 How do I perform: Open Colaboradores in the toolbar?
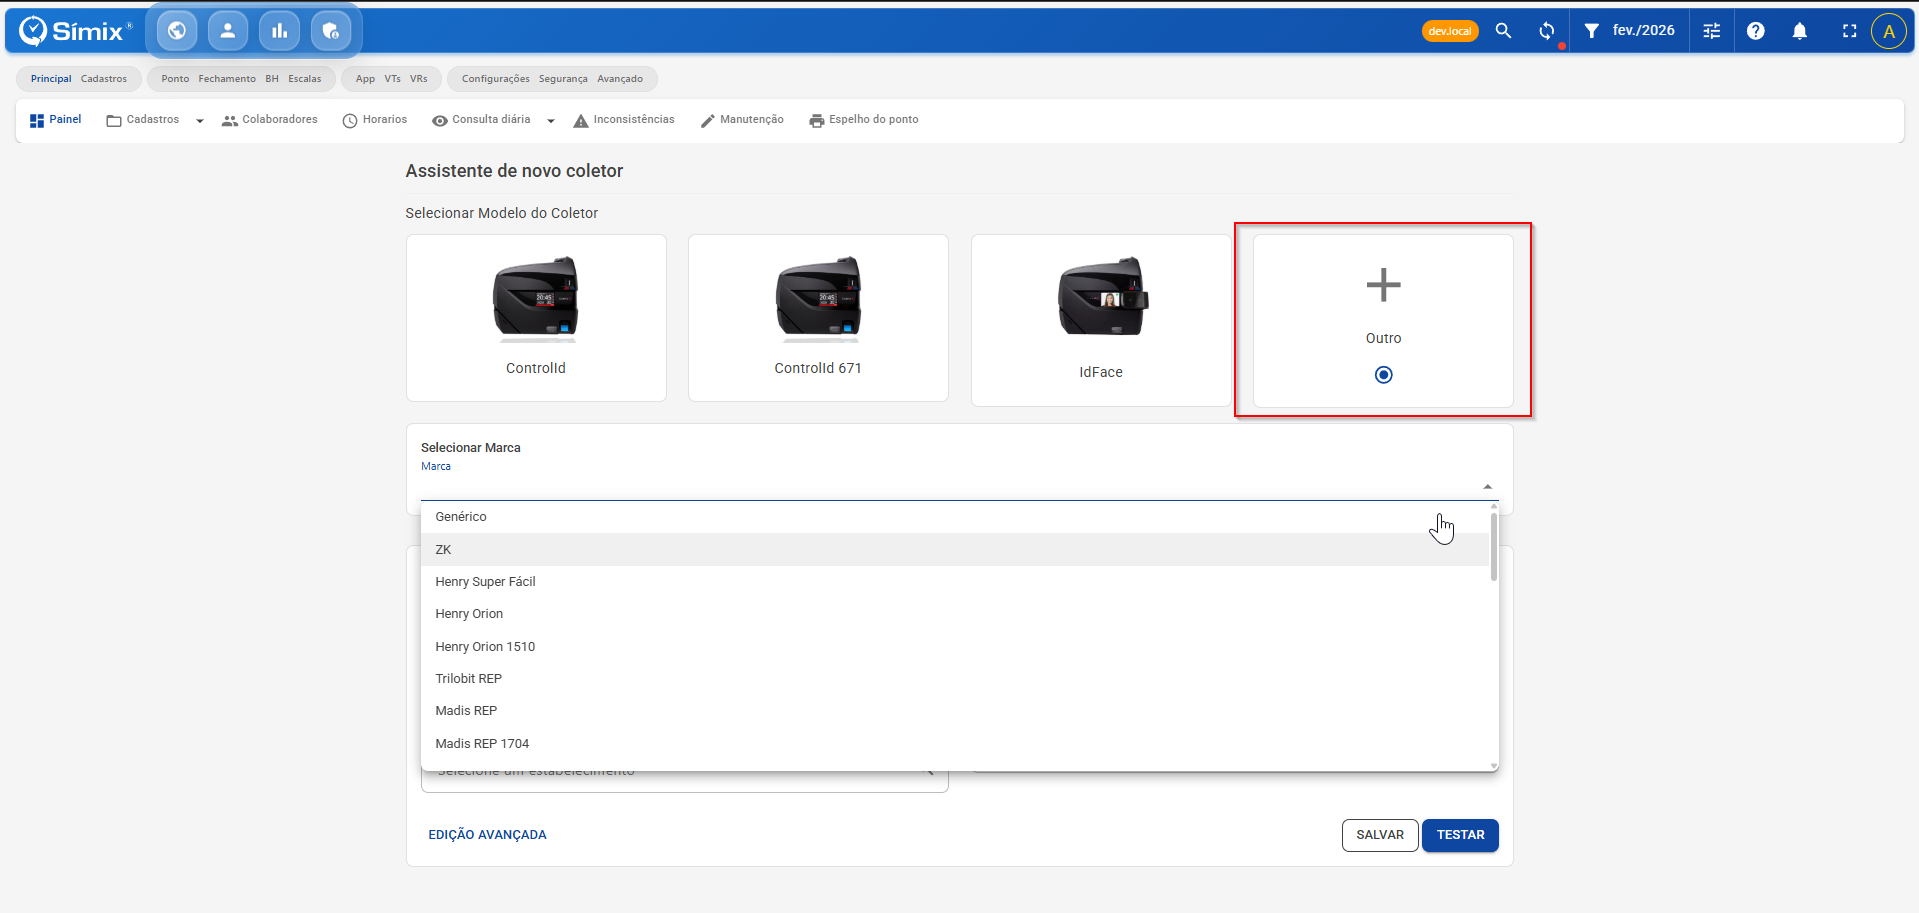point(269,120)
